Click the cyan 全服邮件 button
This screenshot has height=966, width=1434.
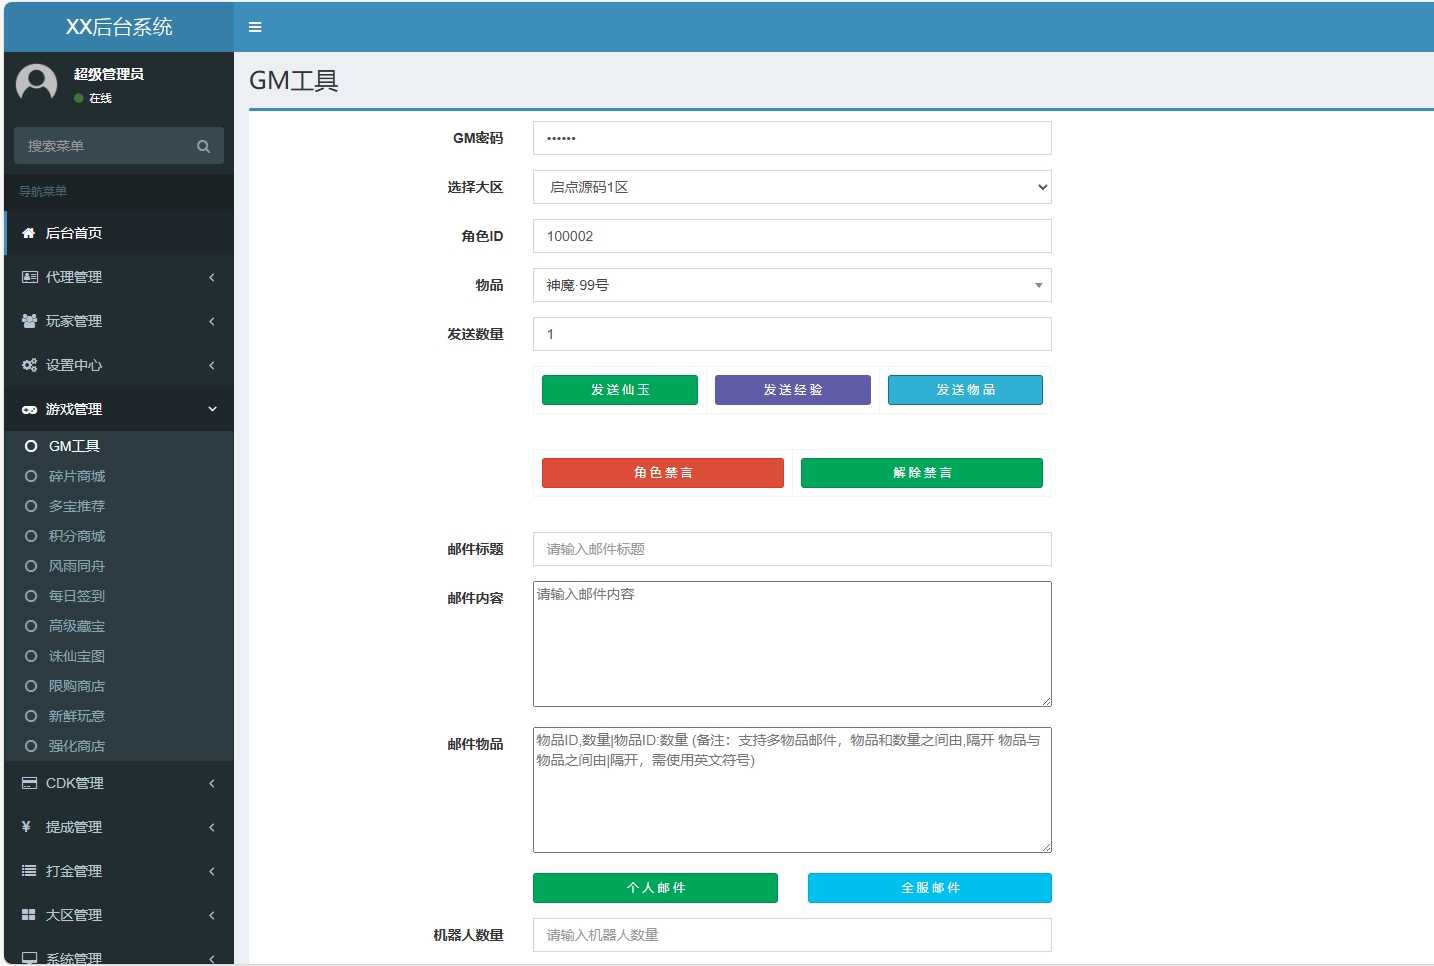930,888
